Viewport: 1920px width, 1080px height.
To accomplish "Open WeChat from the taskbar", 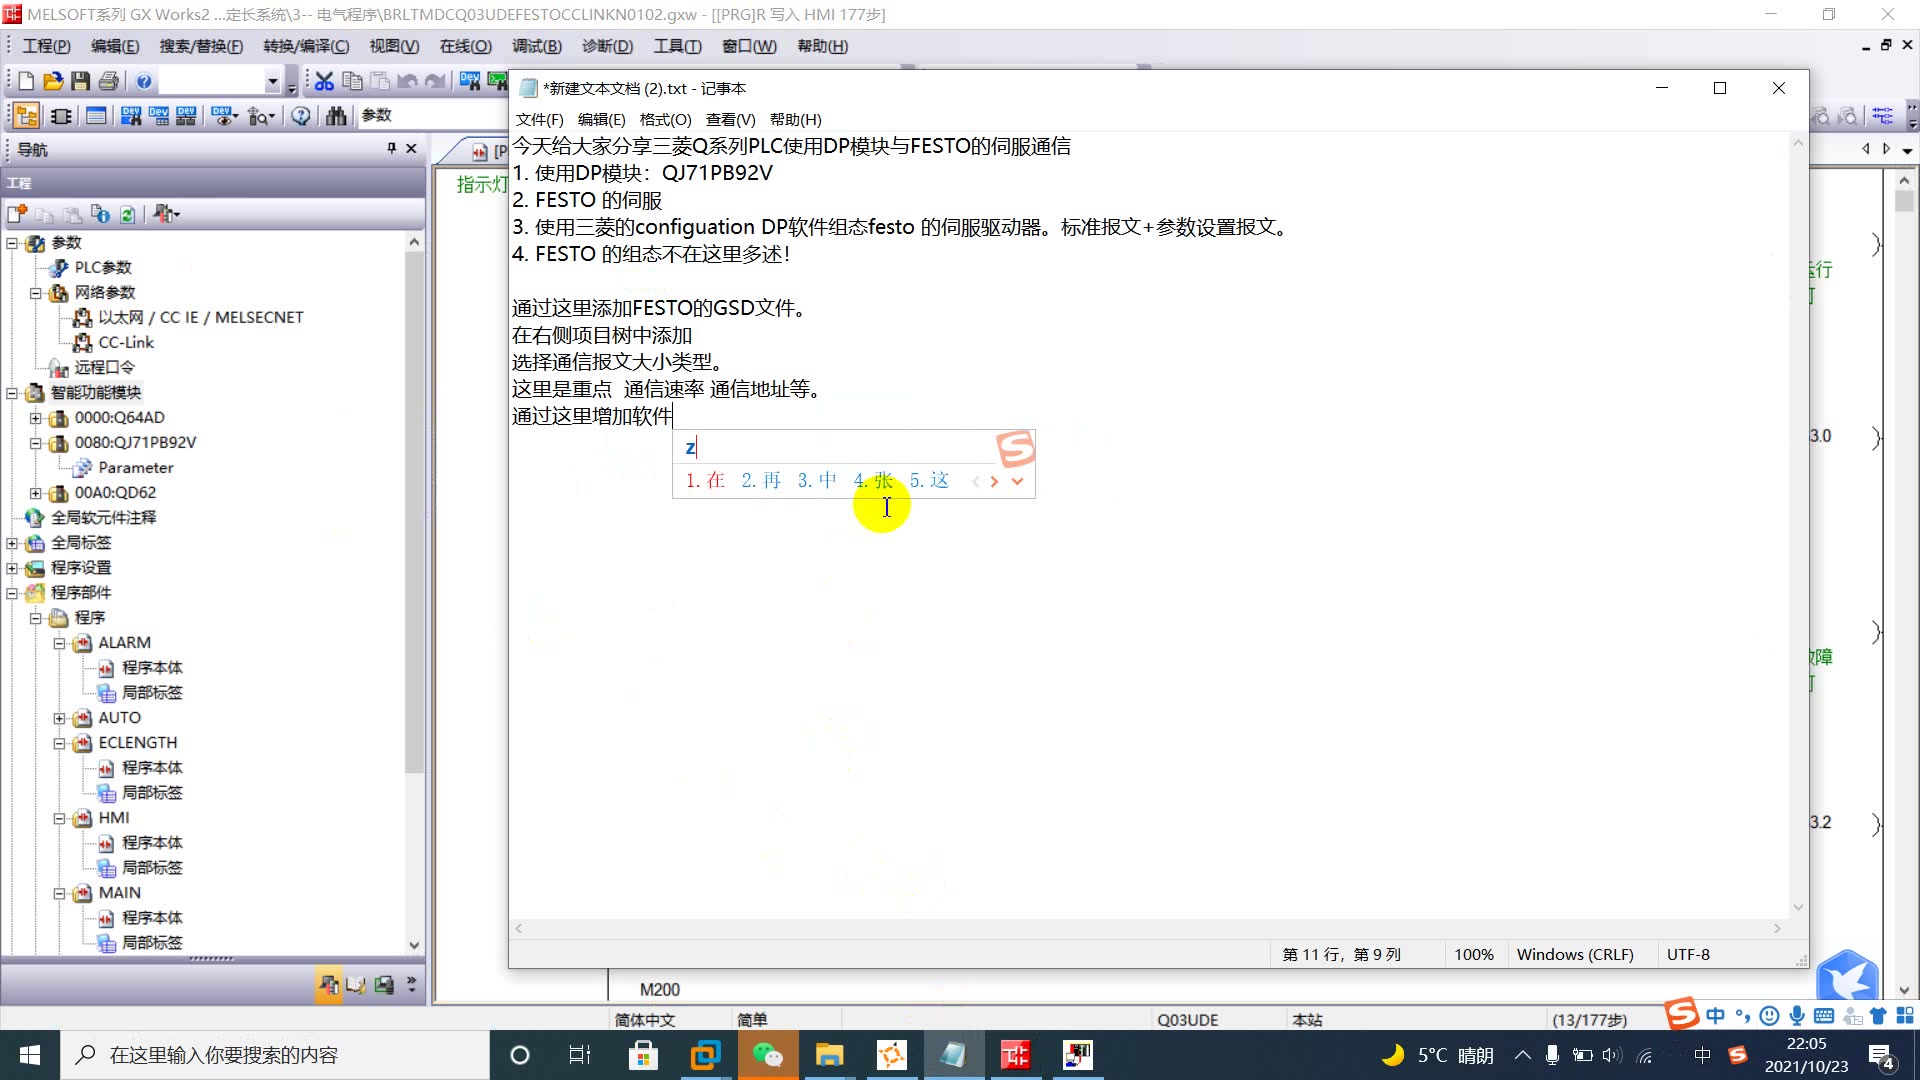I will tap(767, 1054).
